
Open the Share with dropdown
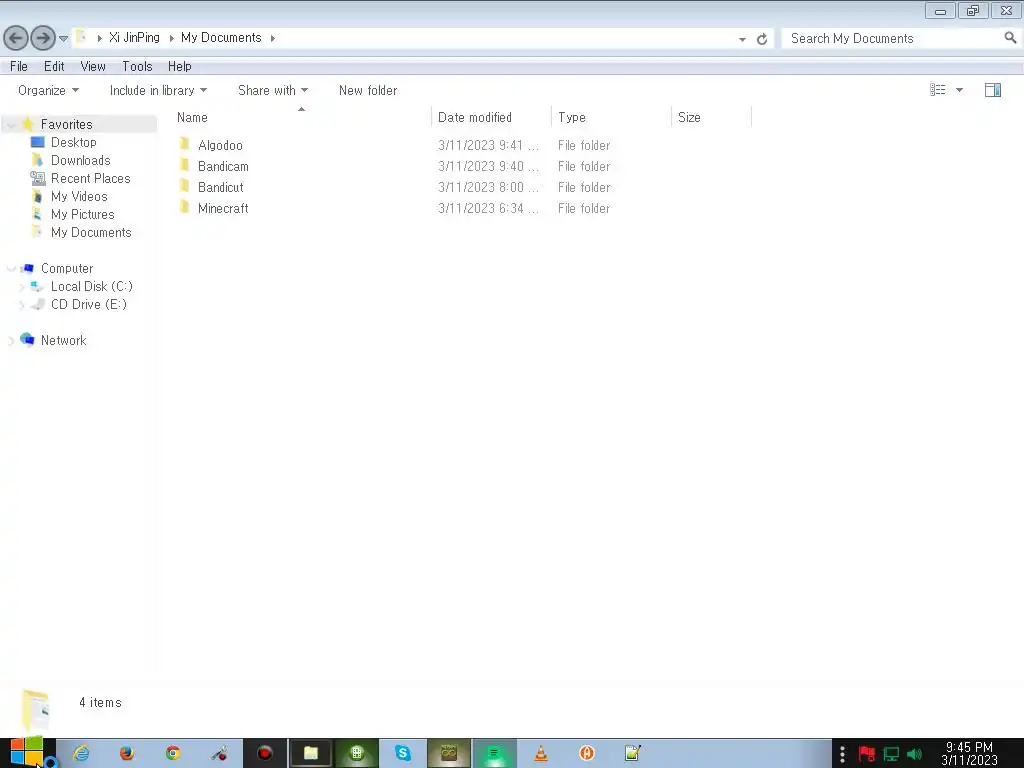pos(273,90)
